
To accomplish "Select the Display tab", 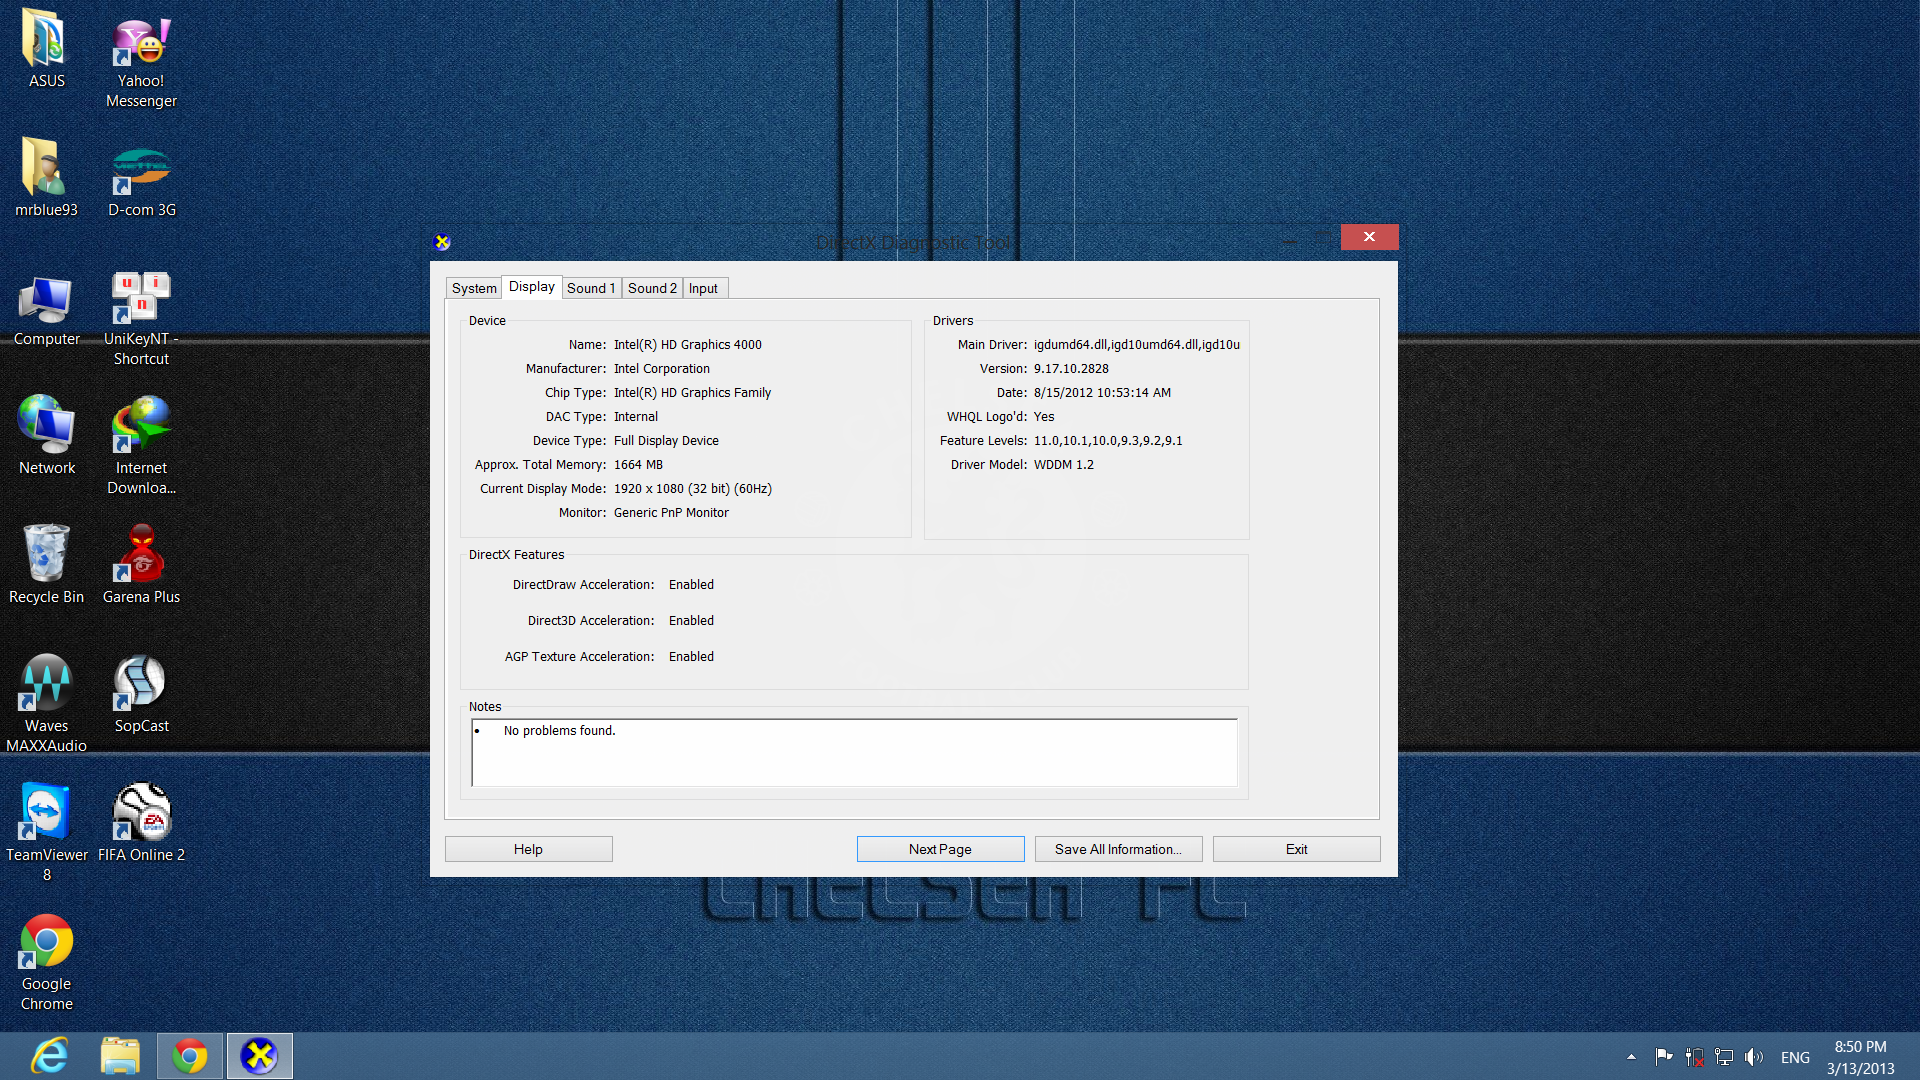I will pos(532,287).
